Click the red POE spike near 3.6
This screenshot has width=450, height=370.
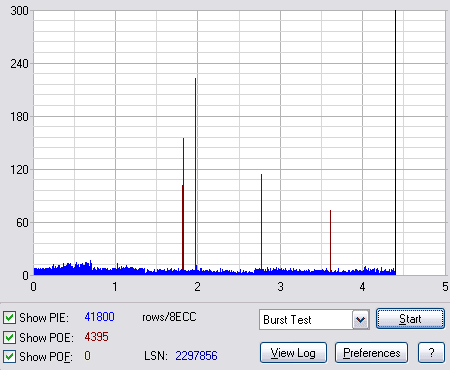click(x=330, y=240)
